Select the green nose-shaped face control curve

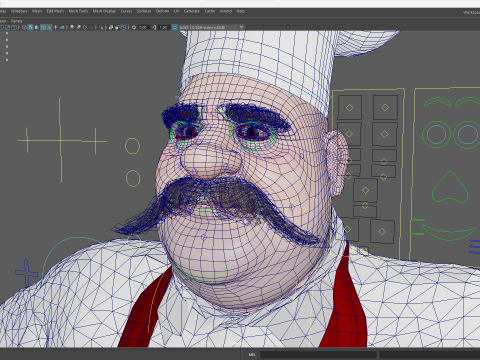point(450,187)
